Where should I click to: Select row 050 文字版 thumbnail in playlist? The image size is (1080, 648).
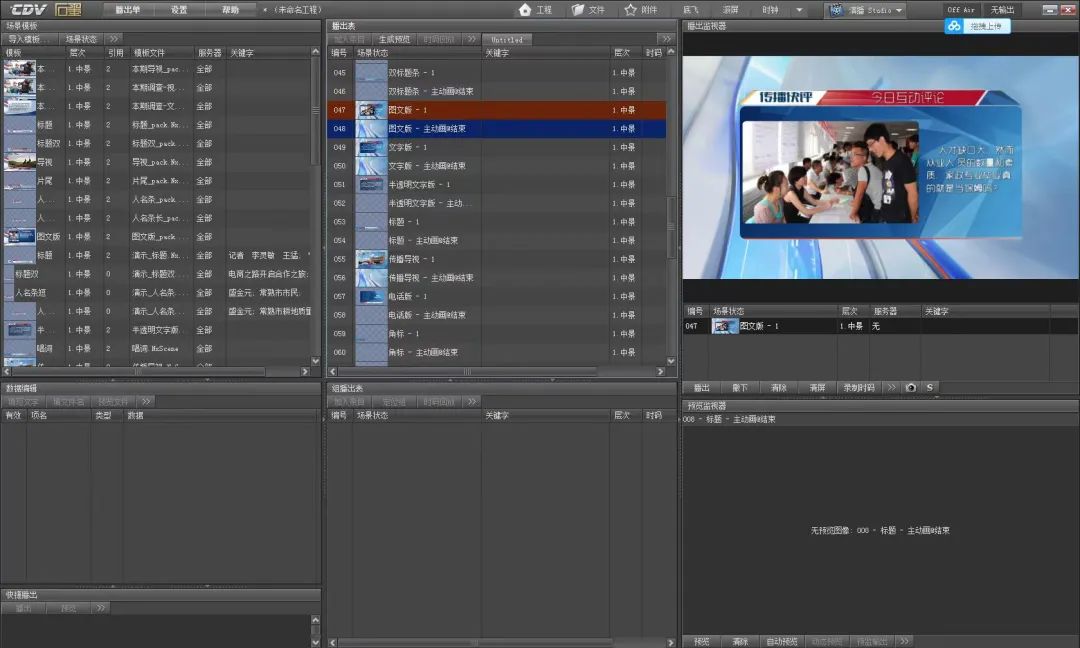(372, 166)
